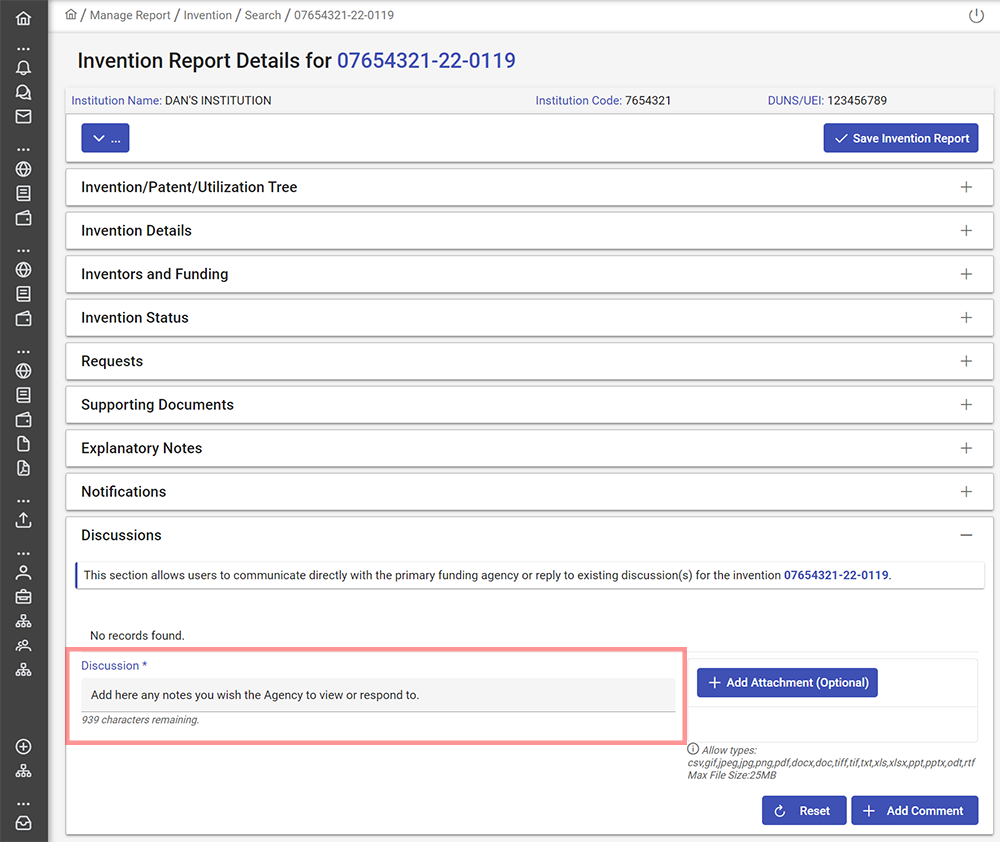Image resolution: width=1000 pixels, height=842 pixels.
Task: Open the chat bubbles icon in sidebar
Action: pyautogui.click(x=23, y=92)
